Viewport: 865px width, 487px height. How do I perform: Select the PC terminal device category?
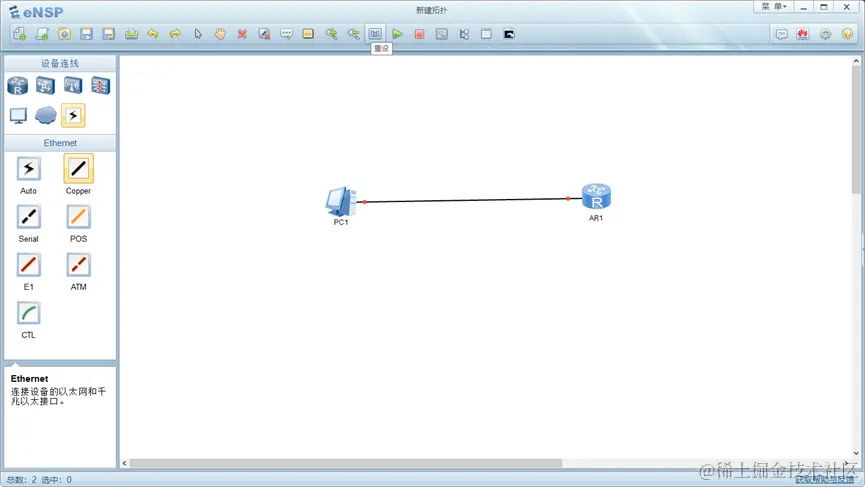[18, 115]
